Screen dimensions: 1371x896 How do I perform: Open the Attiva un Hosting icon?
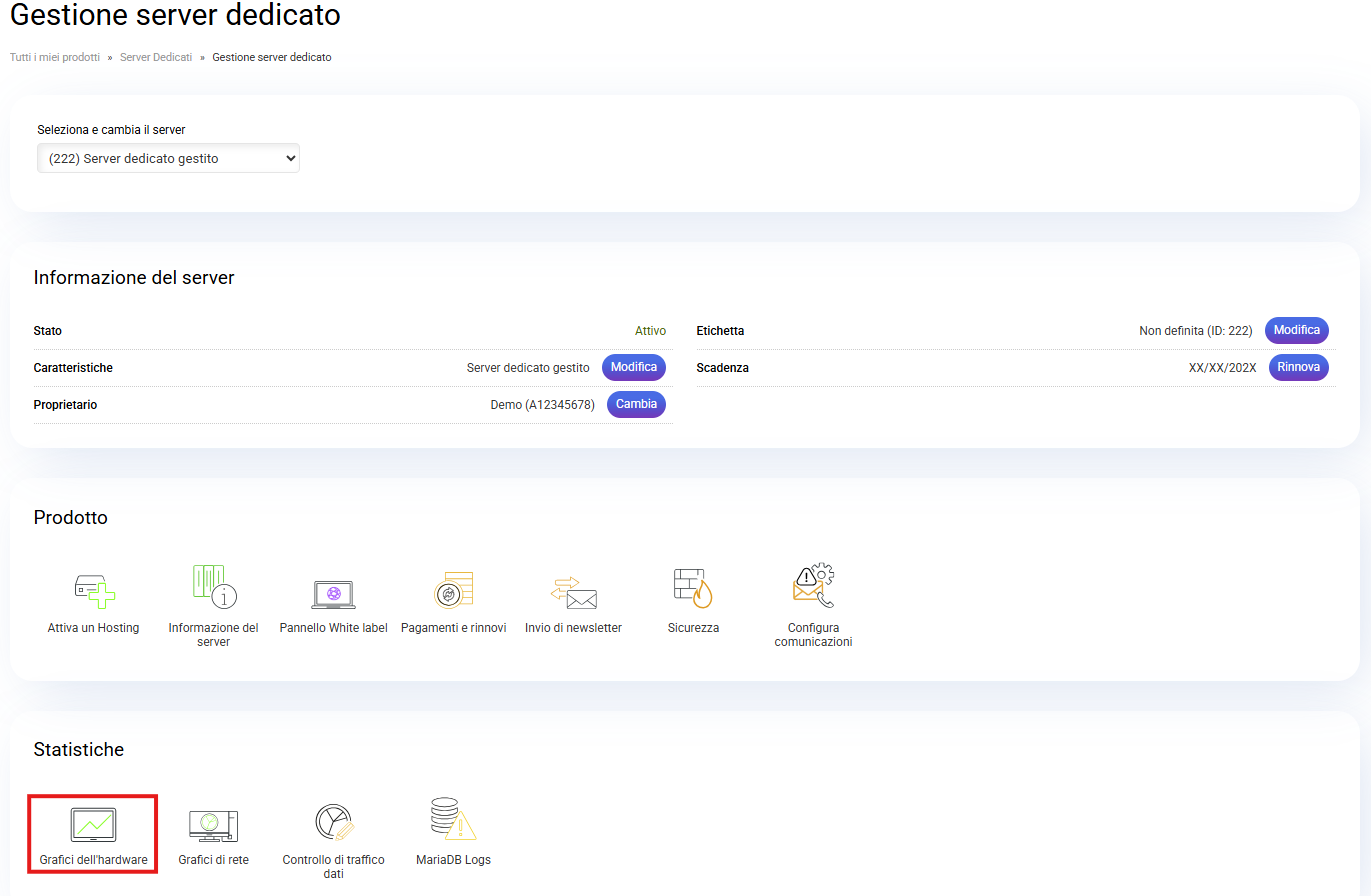[94, 590]
